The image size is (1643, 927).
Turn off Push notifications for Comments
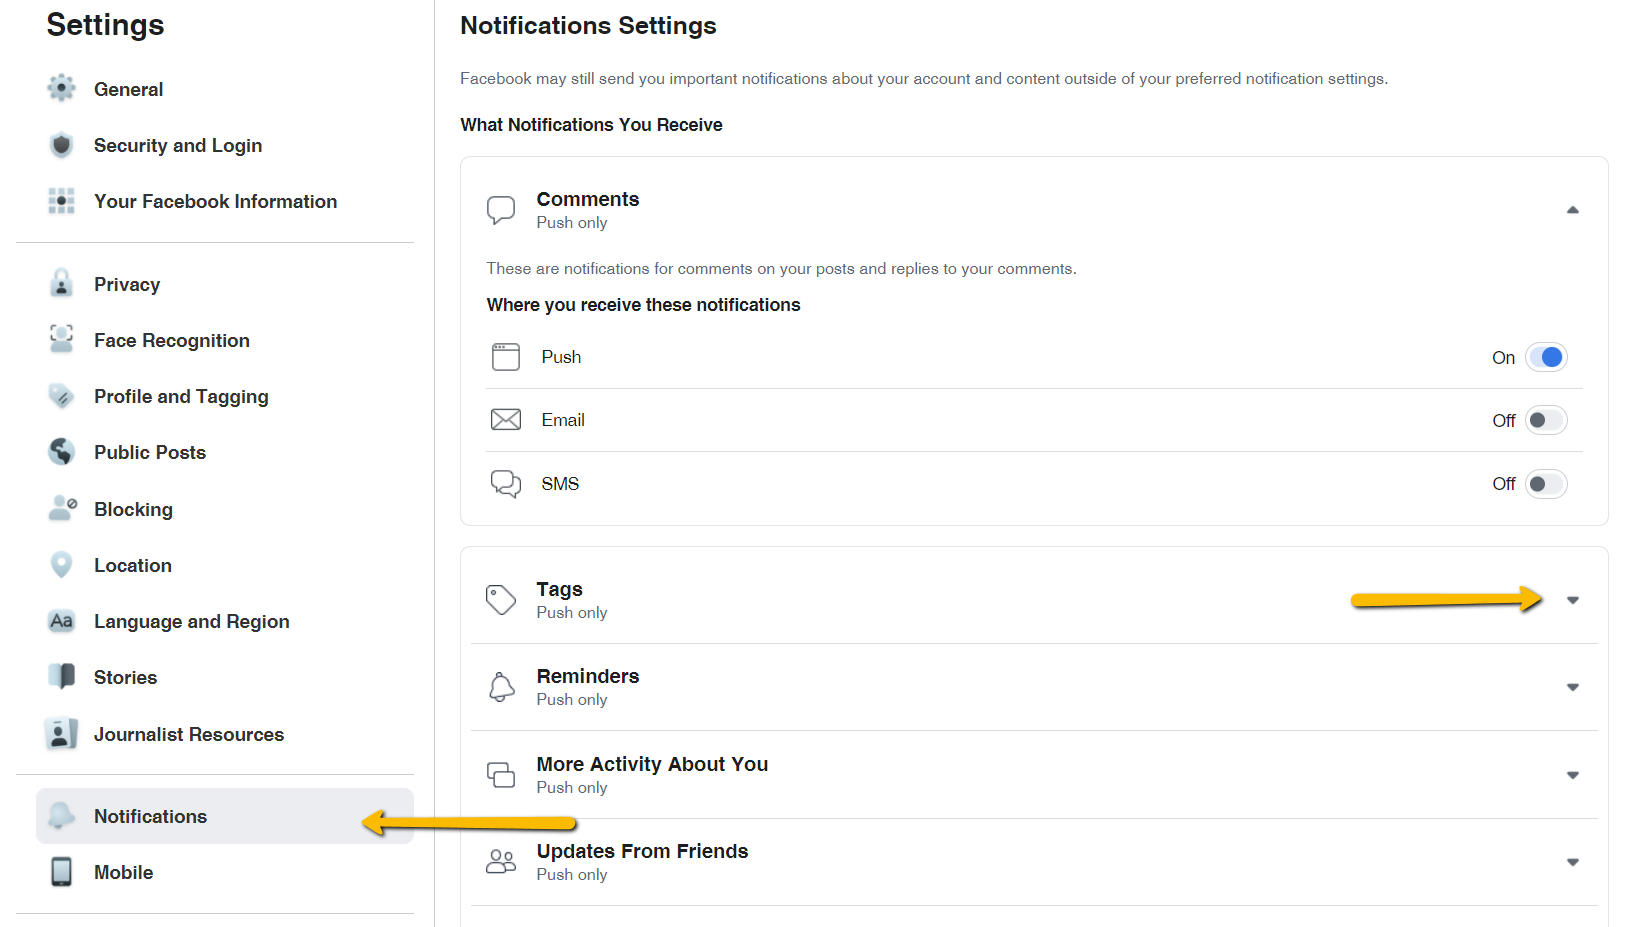[x=1546, y=356]
